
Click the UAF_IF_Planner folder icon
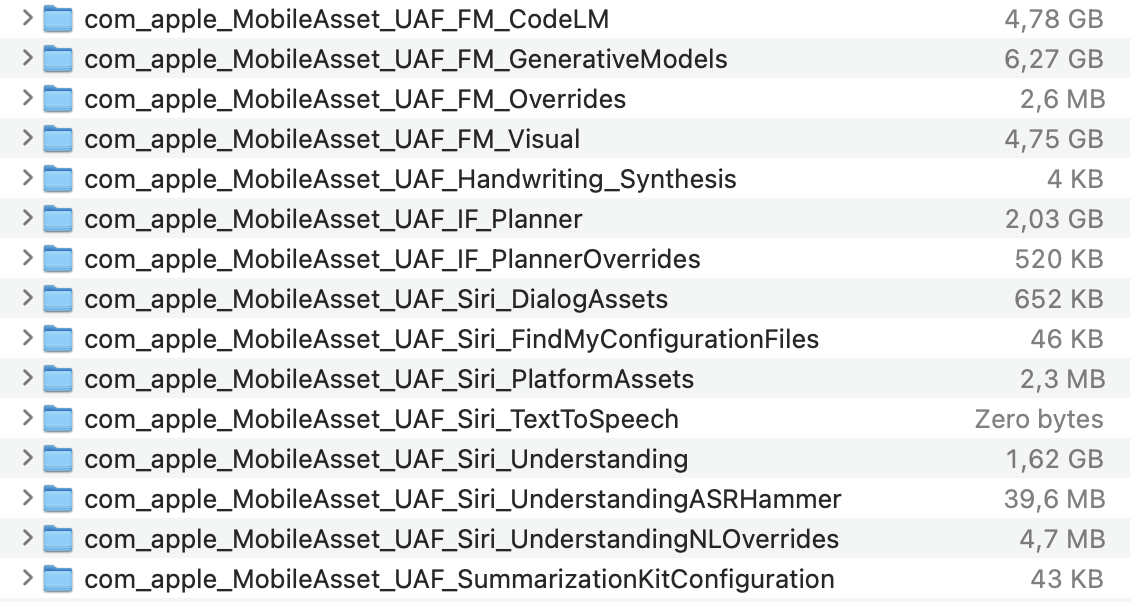58,219
